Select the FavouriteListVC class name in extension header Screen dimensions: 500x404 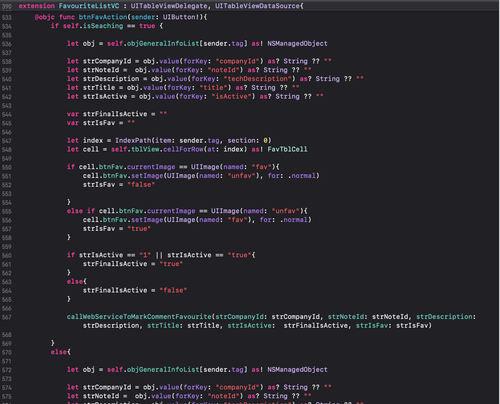(x=89, y=6)
